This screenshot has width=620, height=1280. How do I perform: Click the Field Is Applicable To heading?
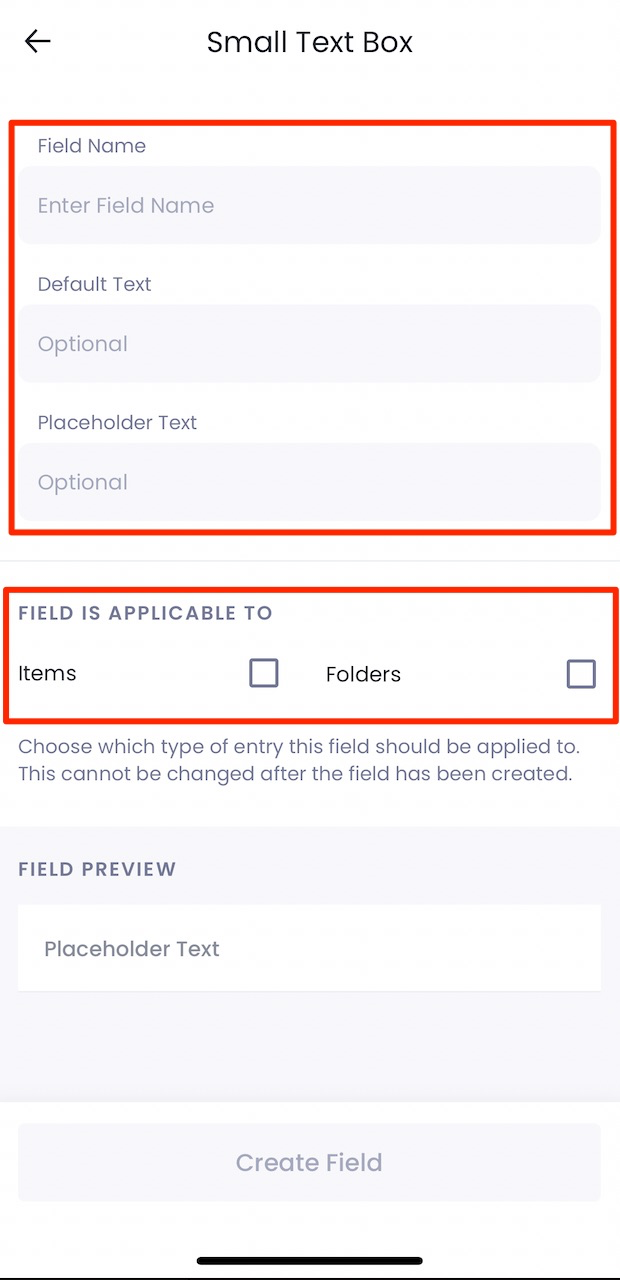(145, 613)
